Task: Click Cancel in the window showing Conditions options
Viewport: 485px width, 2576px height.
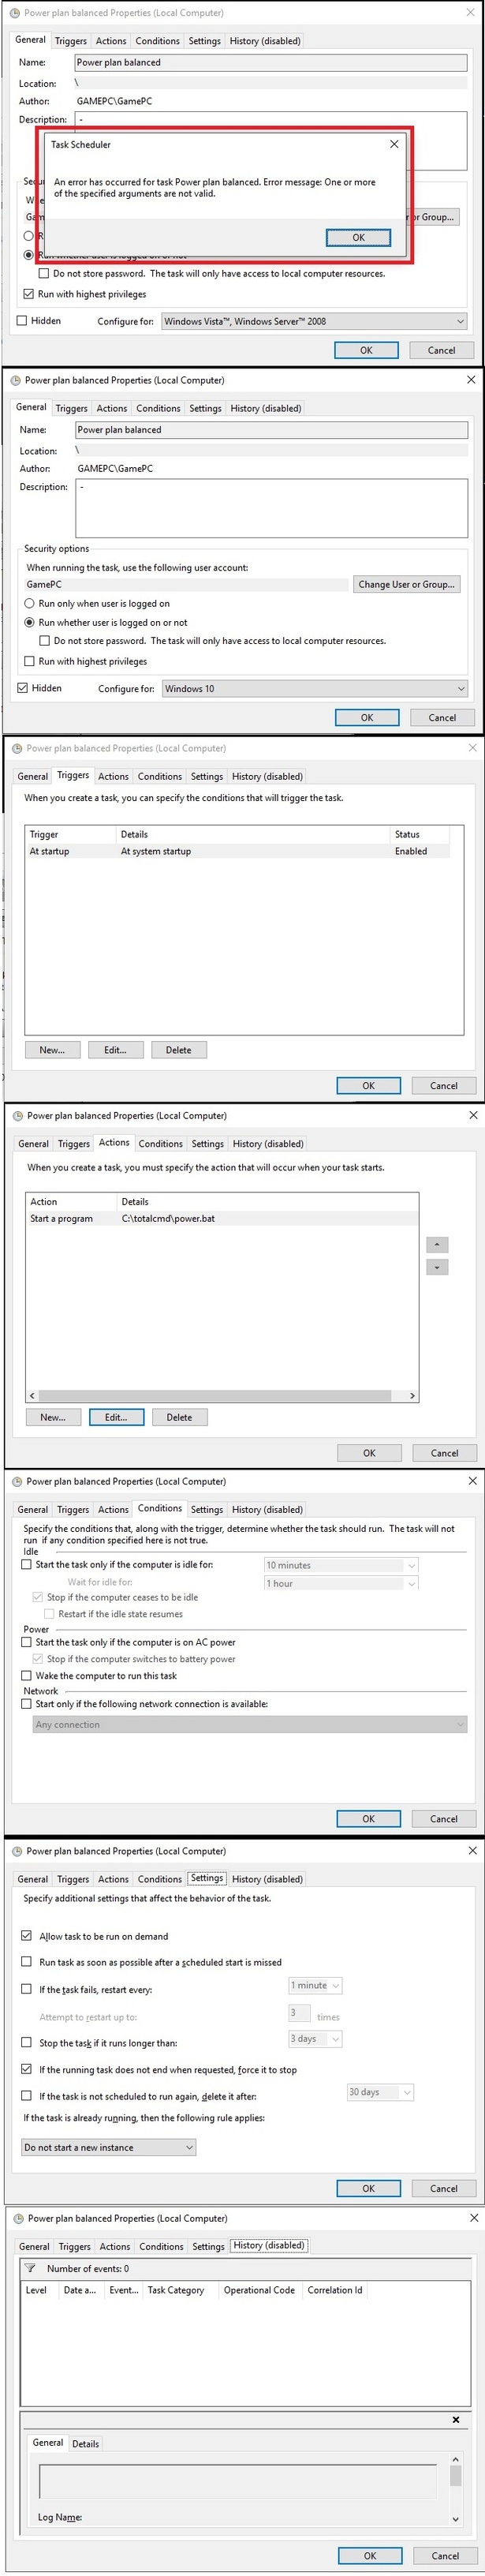Action: [443, 1819]
